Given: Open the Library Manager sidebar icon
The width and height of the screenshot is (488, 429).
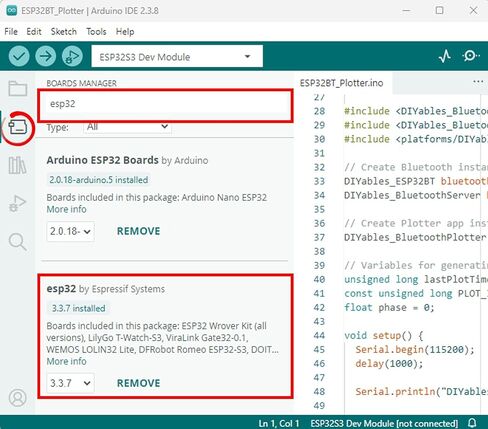Looking at the screenshot, I should pos(17,165).
